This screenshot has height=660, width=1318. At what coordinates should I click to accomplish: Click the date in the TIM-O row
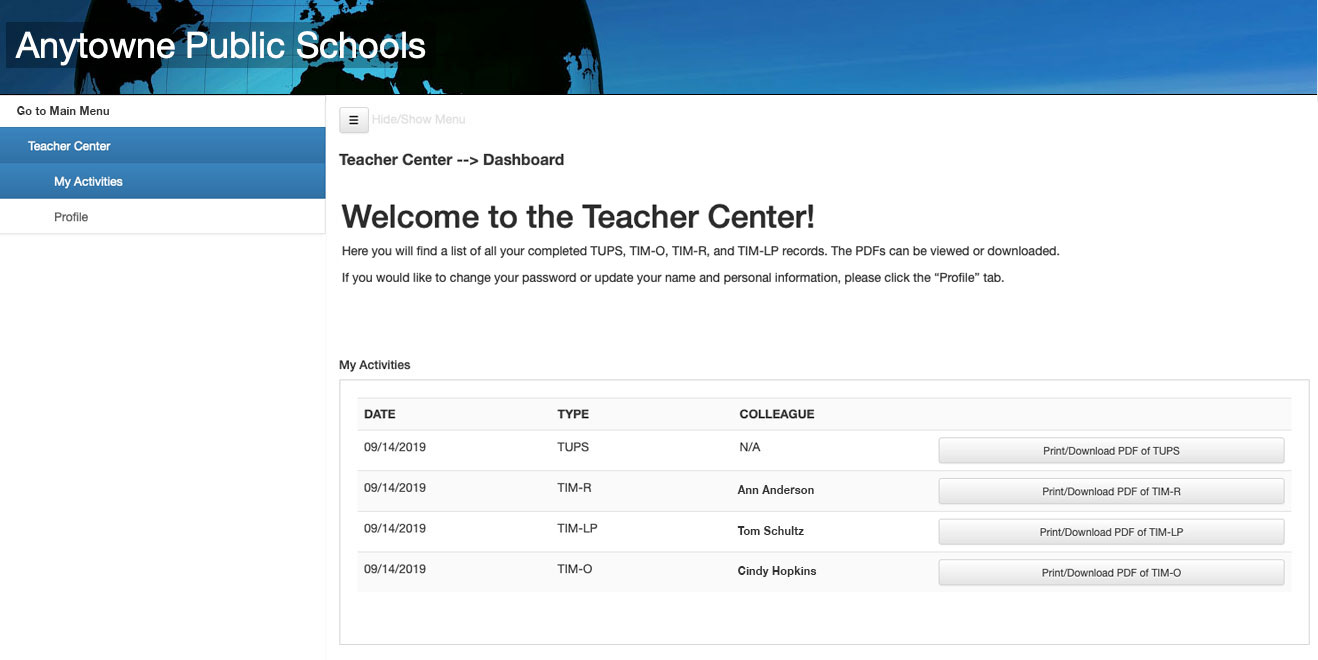(x=395, y=569)
